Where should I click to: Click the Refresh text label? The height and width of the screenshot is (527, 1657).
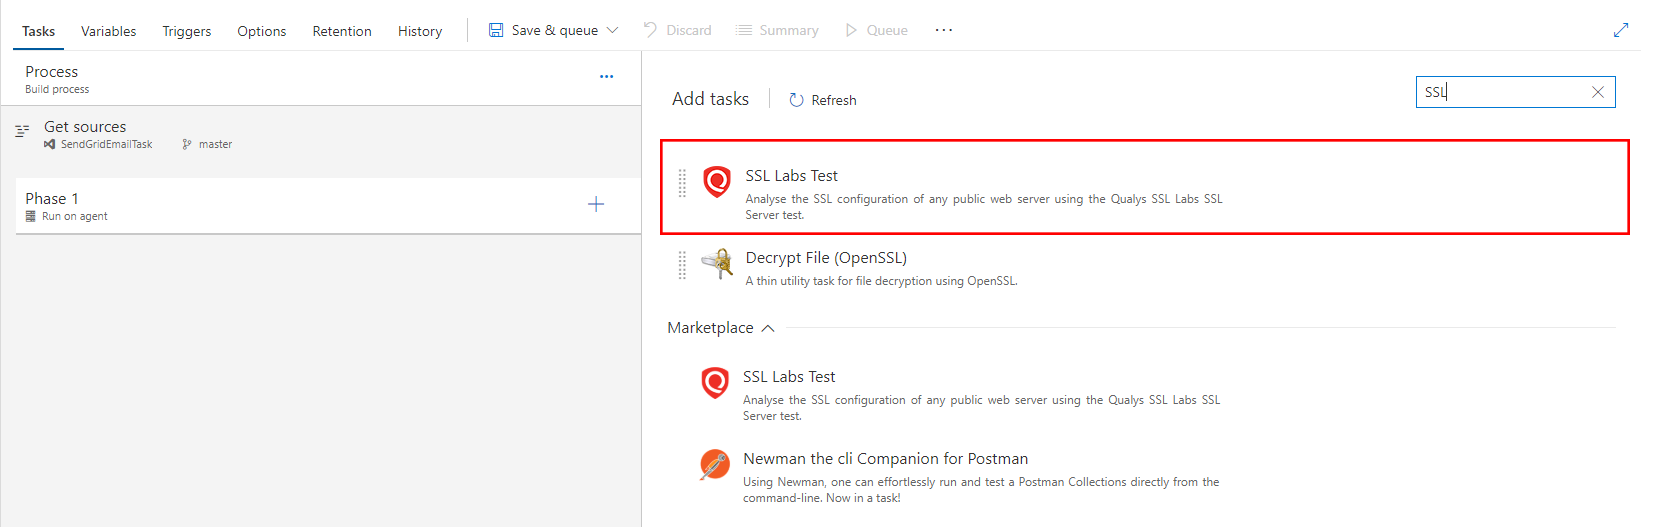click(x=834, y=100)
